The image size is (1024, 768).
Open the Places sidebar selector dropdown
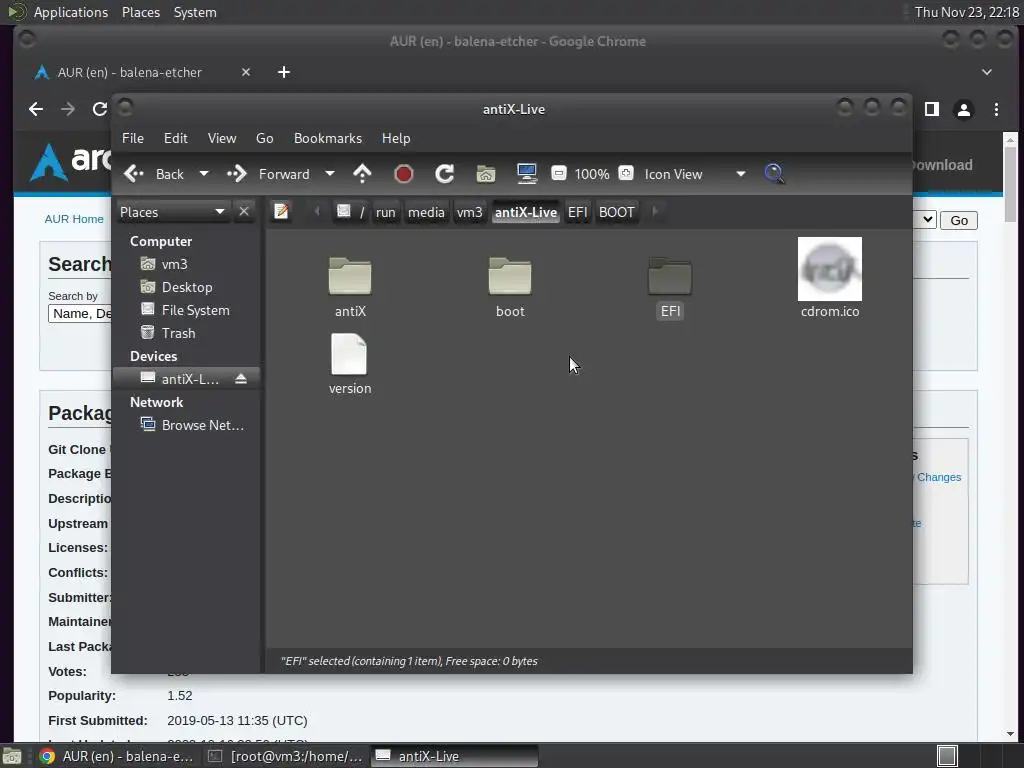tap(172, 212)
